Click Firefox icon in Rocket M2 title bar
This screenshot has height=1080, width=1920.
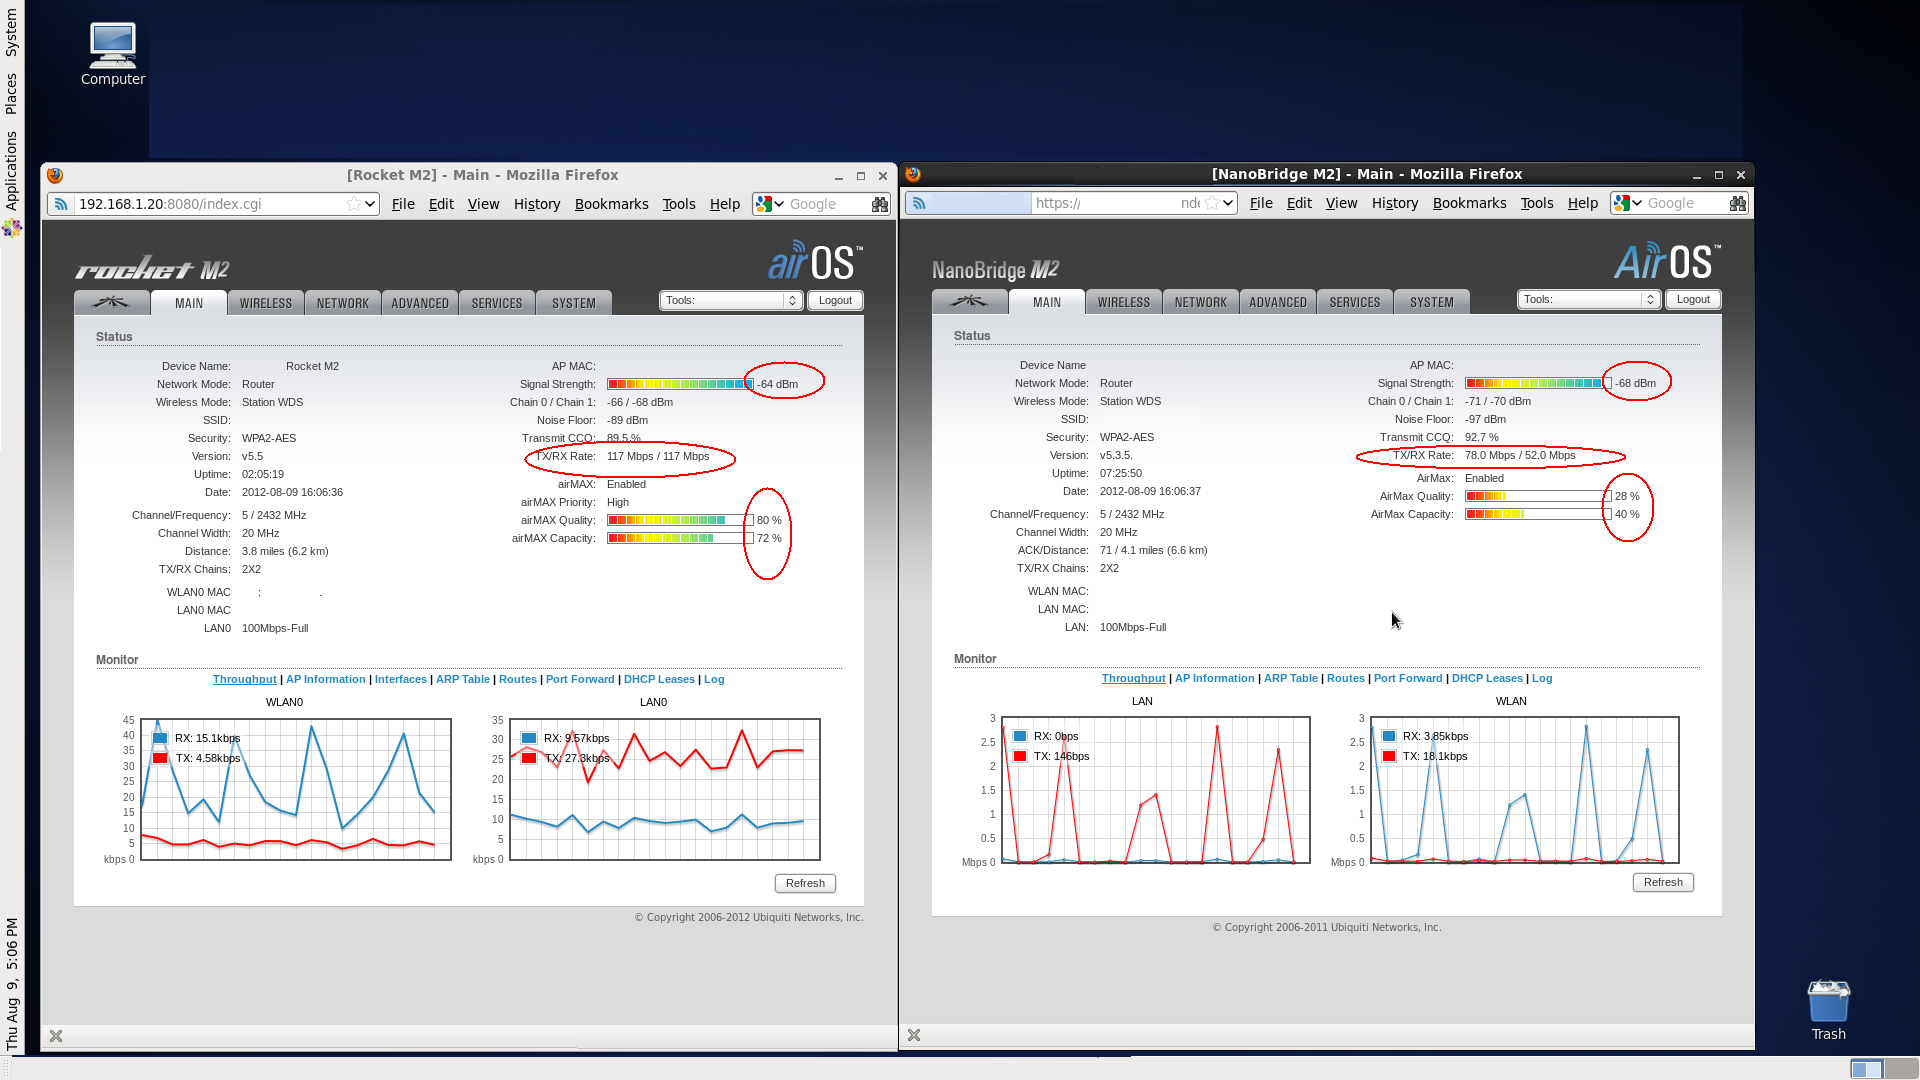55,175
